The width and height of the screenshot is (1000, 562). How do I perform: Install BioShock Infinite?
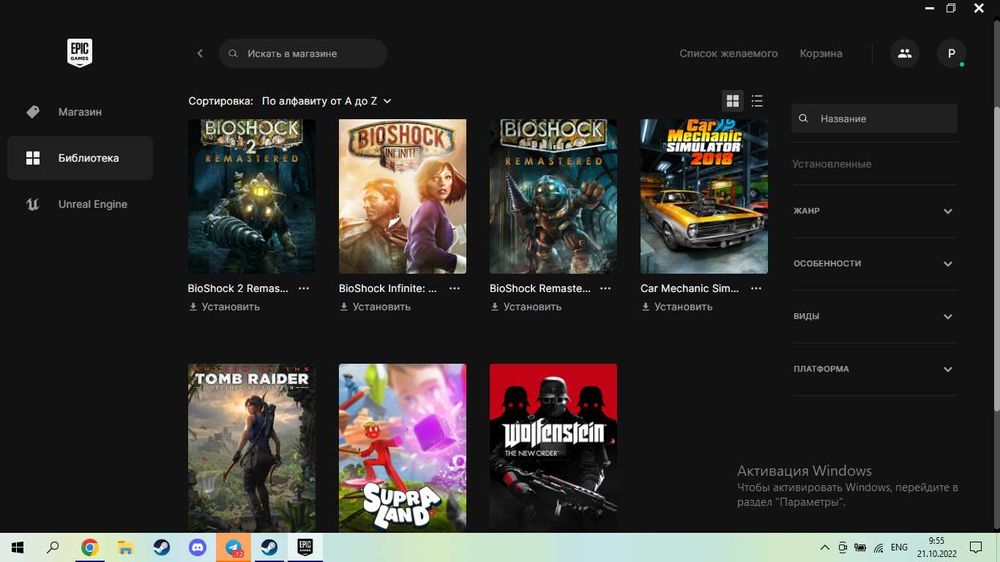pos(376,307)
